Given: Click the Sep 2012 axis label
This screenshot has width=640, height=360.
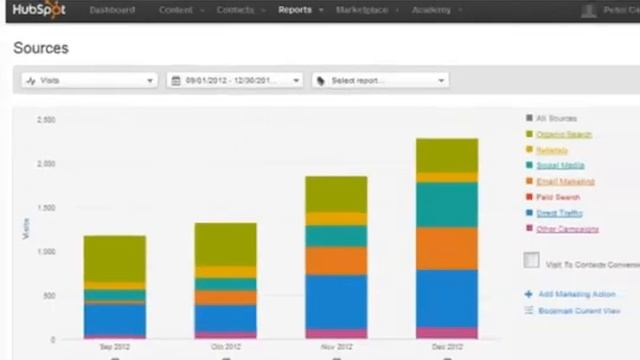Looking at the screenshot, I should [115, 347].
